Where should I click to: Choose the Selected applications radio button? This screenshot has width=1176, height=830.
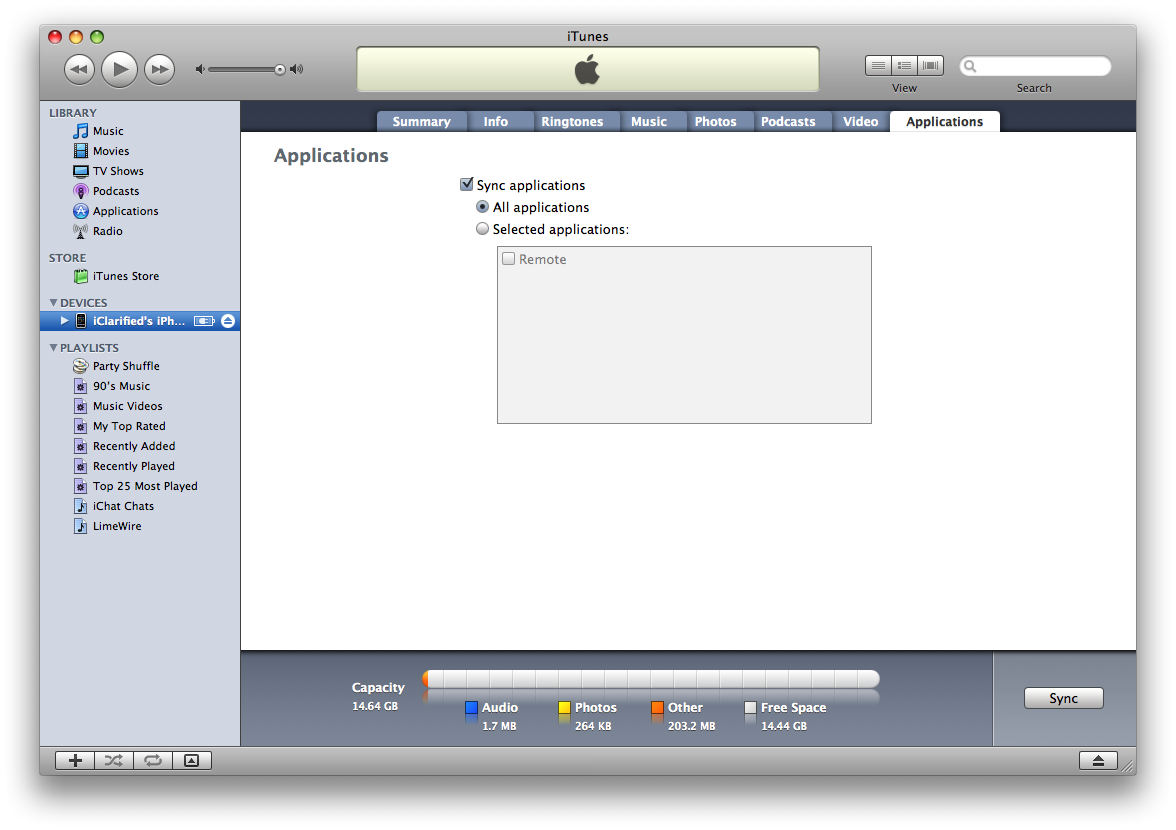482,229
